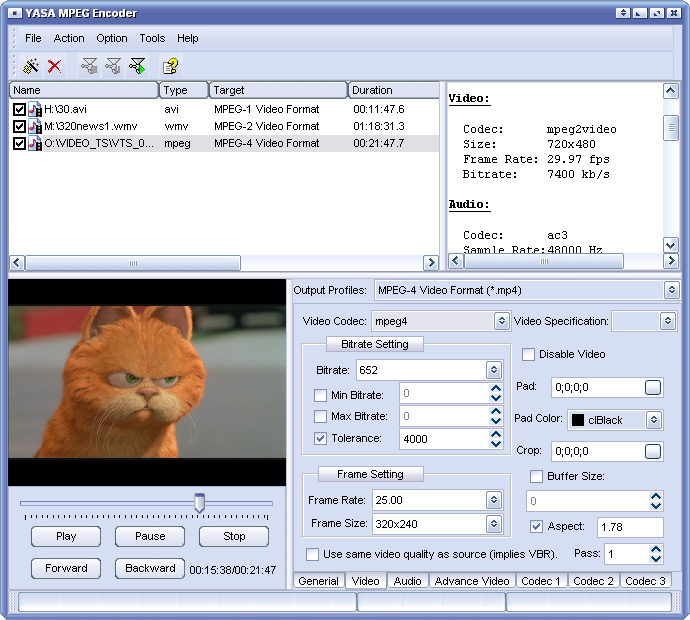
Task: Click the Pad field's picker button
Action: click(x=653, y=387)
